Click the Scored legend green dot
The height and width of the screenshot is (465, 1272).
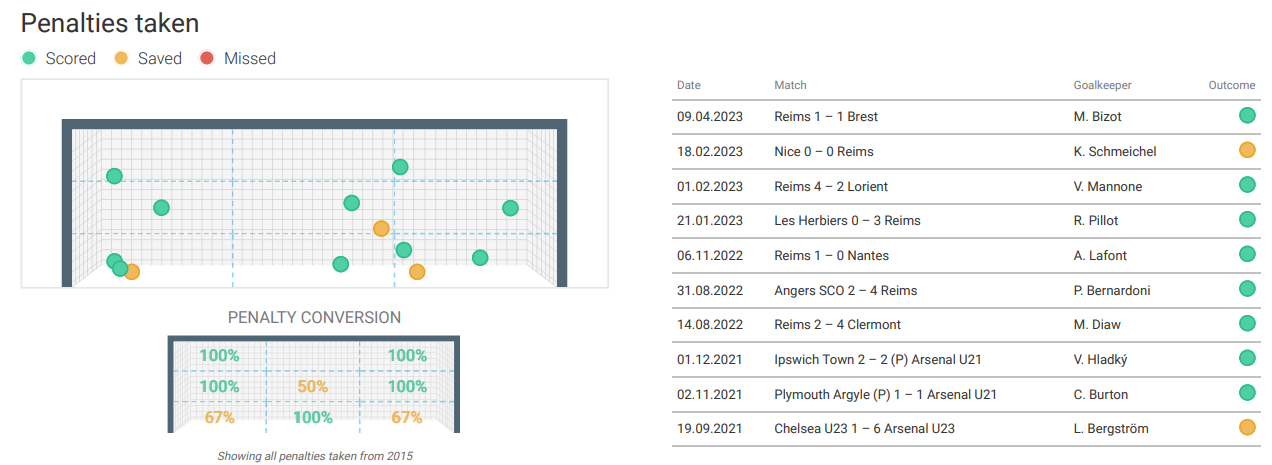coord(29,59)
